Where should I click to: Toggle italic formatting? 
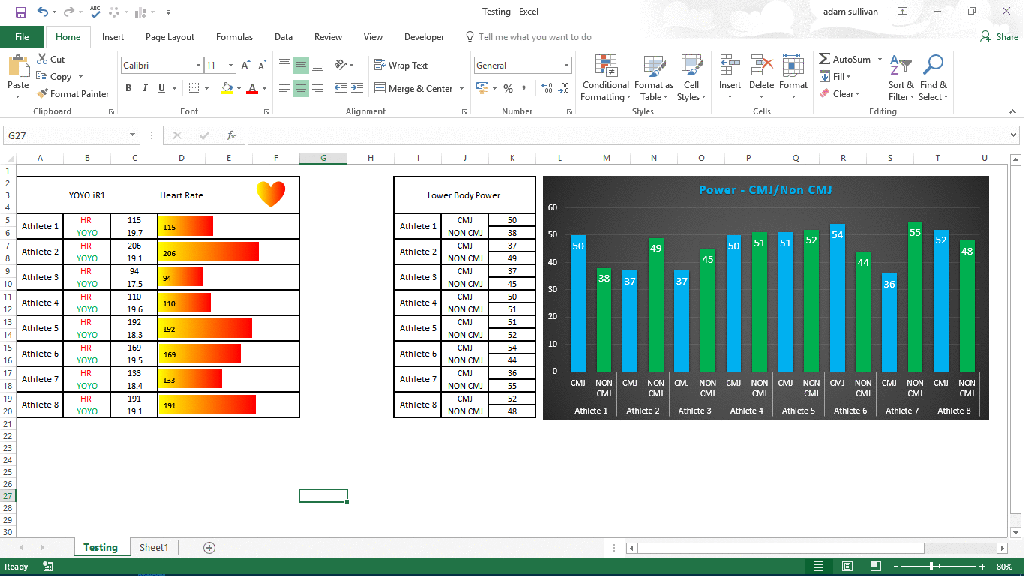tap(145, 89)
